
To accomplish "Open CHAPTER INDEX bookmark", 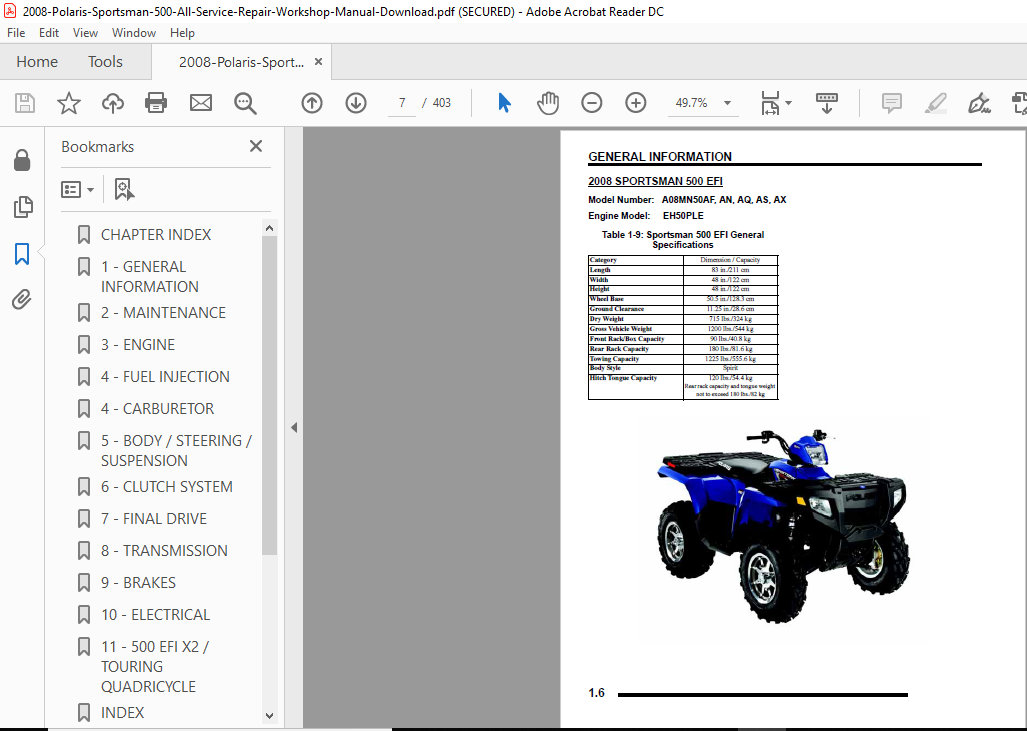I will (156, 234).
